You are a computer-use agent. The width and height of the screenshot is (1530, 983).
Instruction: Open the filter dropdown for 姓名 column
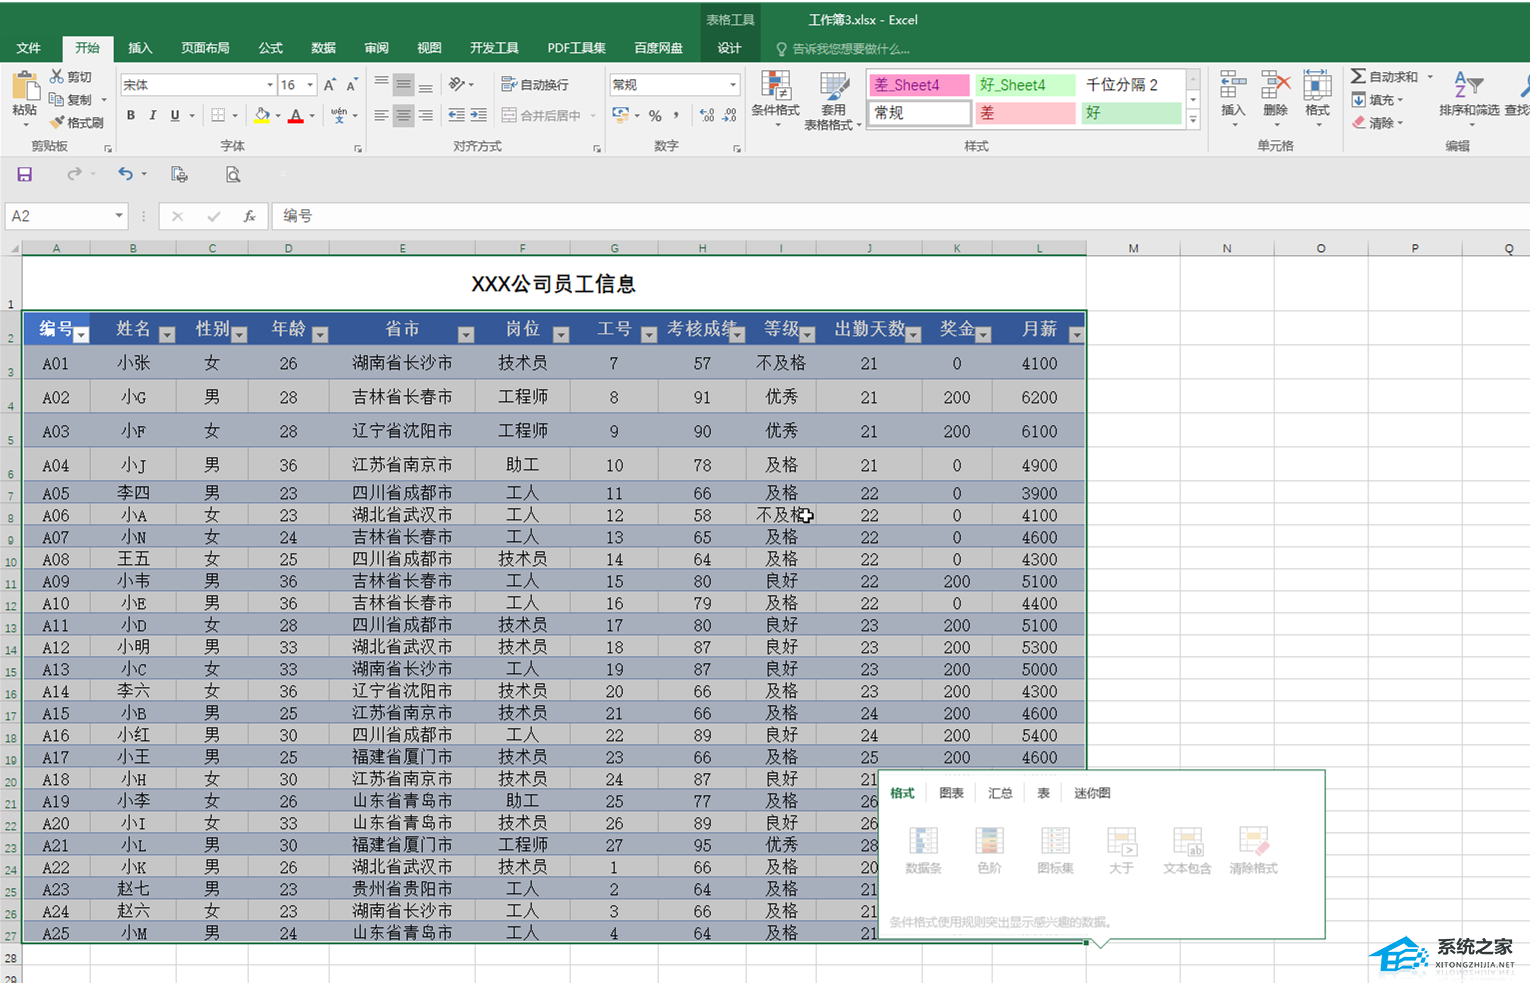click(x=167, y=335)
